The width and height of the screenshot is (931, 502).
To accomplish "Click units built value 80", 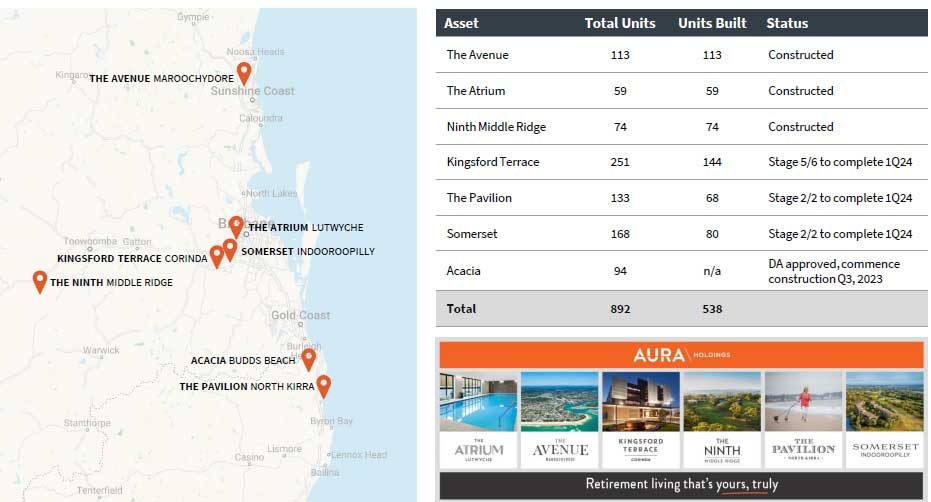I will tap(712, 234).
